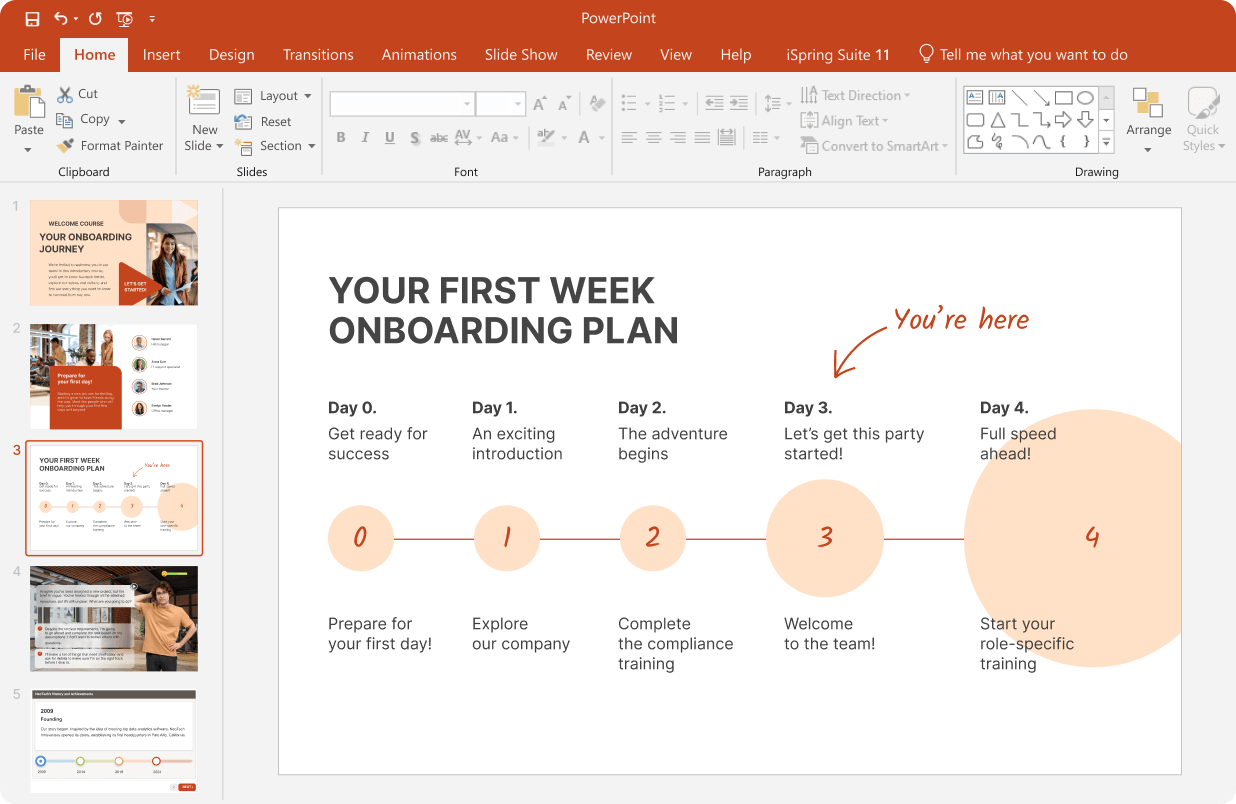This screenshot has height=804, width=1236.
Task: Click the Reset slide icon
Action: click(243, 122)
